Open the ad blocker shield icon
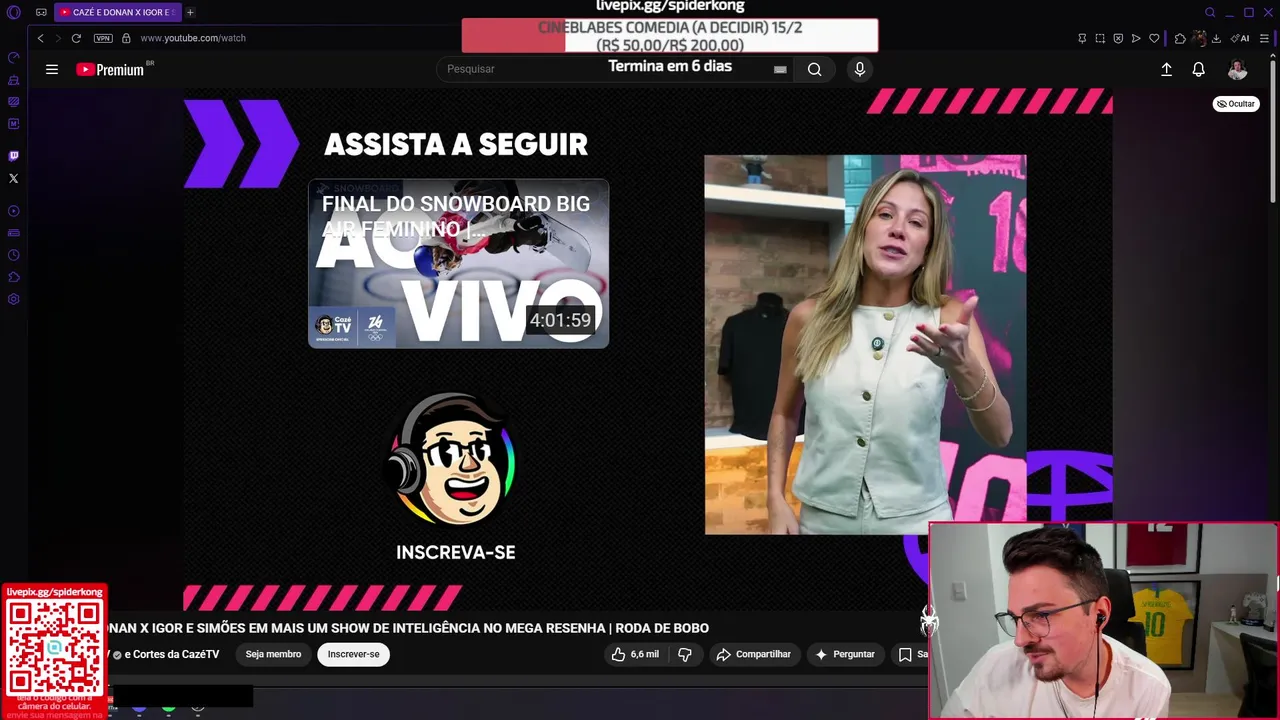This screenshot has height=720, width=1280. [x=1118, y=38]
